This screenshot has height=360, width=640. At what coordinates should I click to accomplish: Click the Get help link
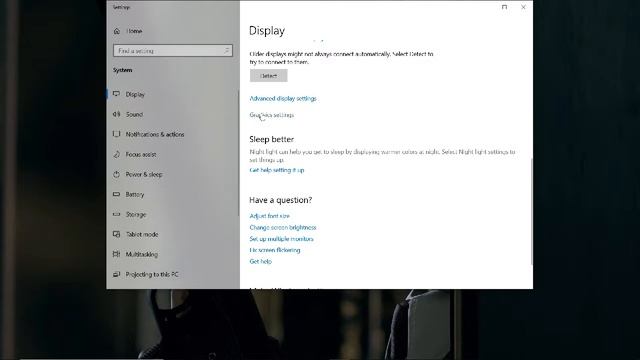coord(260,261)
